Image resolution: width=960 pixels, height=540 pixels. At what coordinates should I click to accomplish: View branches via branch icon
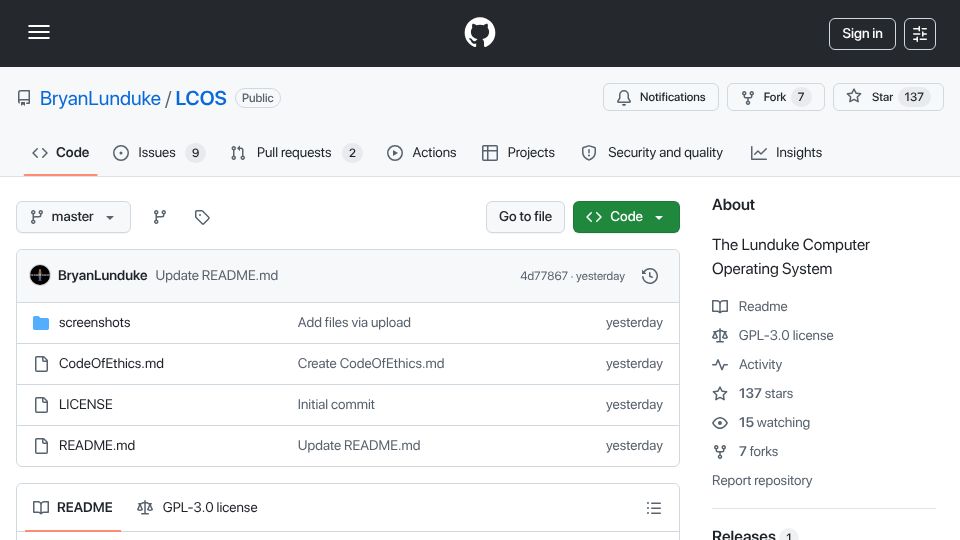click(x=160, y=217)
